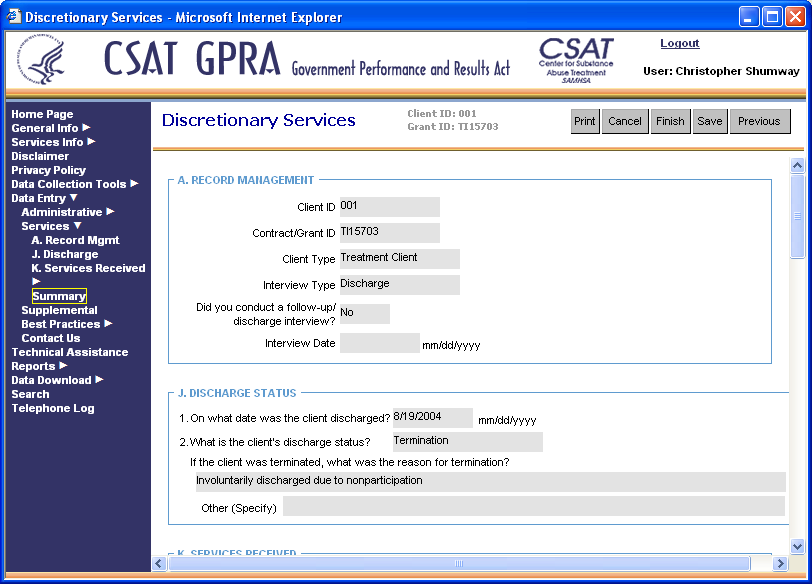Expand the General Info menu arrow
This screenshot has width=812, height=584.
[86, 128]
